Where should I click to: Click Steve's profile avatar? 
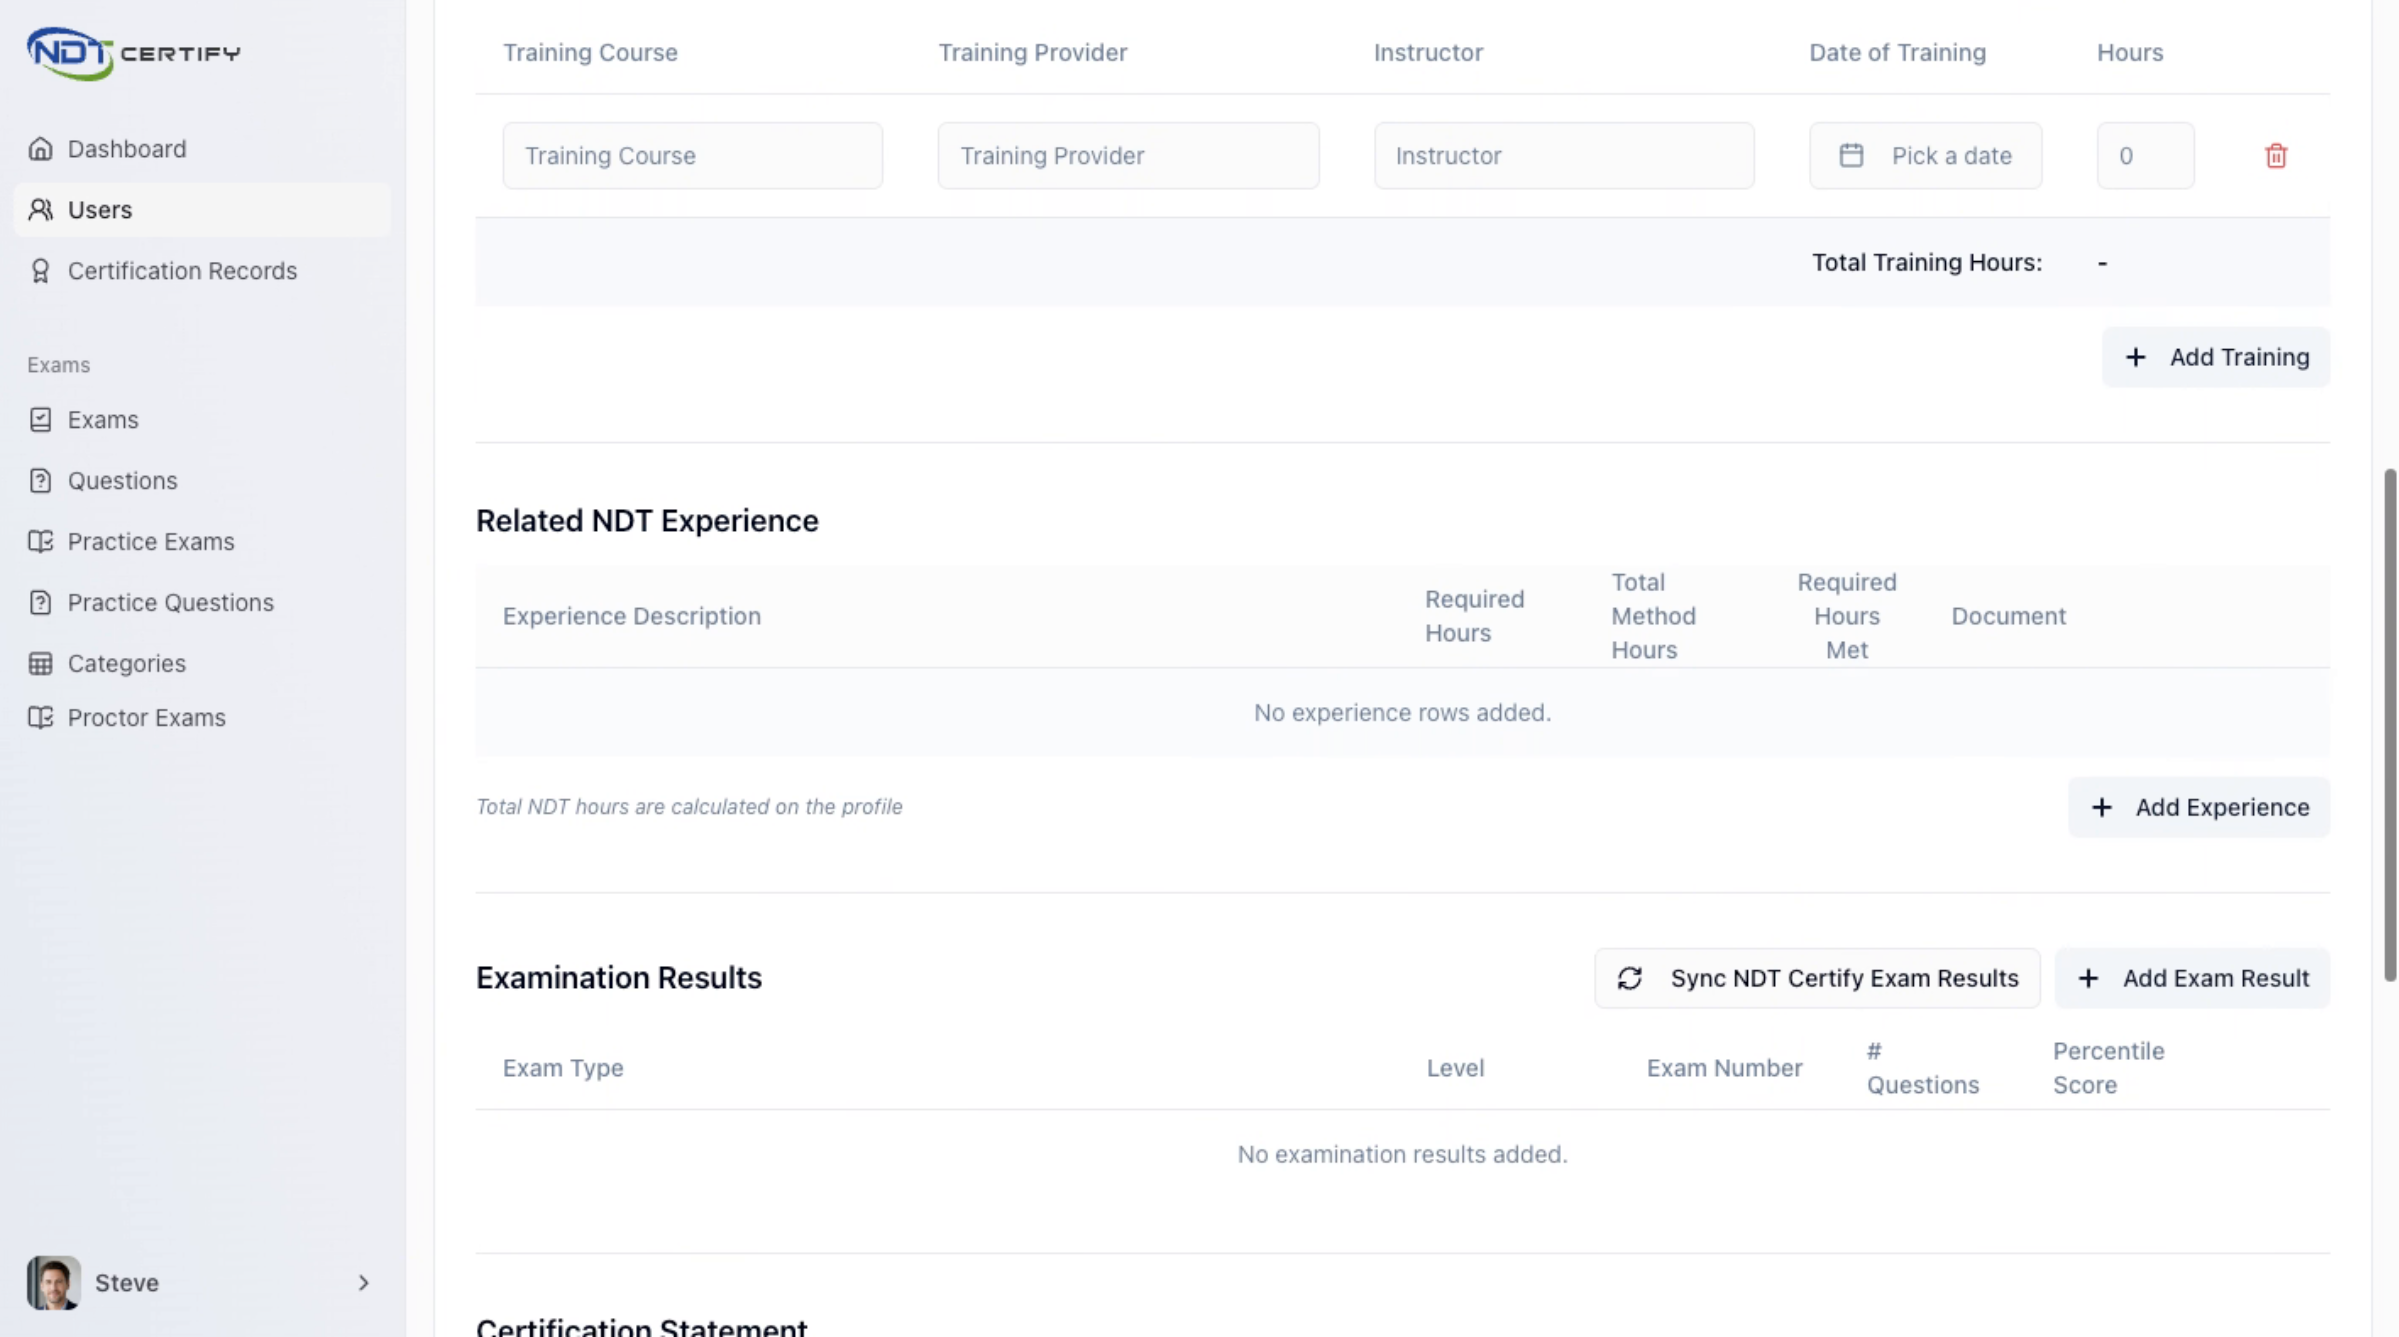click(x=53, y=1283)
